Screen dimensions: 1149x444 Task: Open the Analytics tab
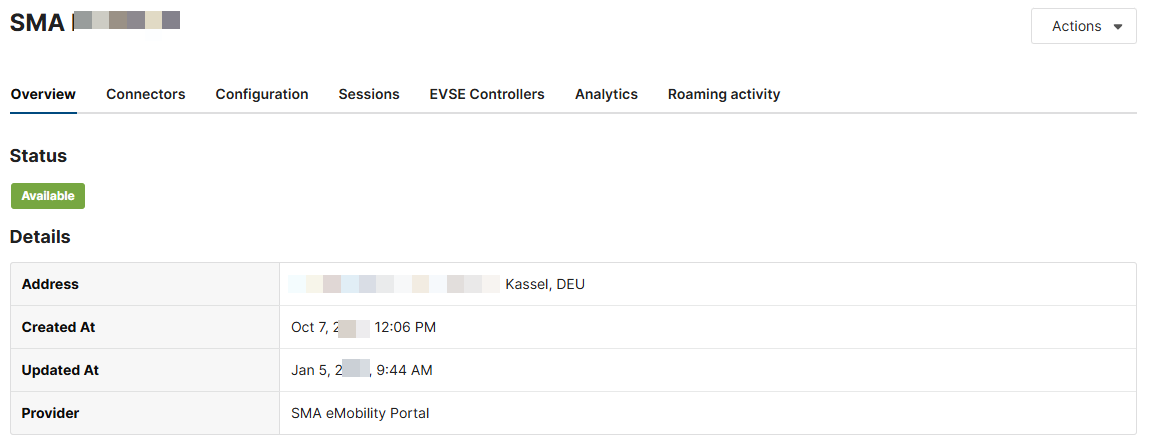pyautogui.click(x=606, y=94)
